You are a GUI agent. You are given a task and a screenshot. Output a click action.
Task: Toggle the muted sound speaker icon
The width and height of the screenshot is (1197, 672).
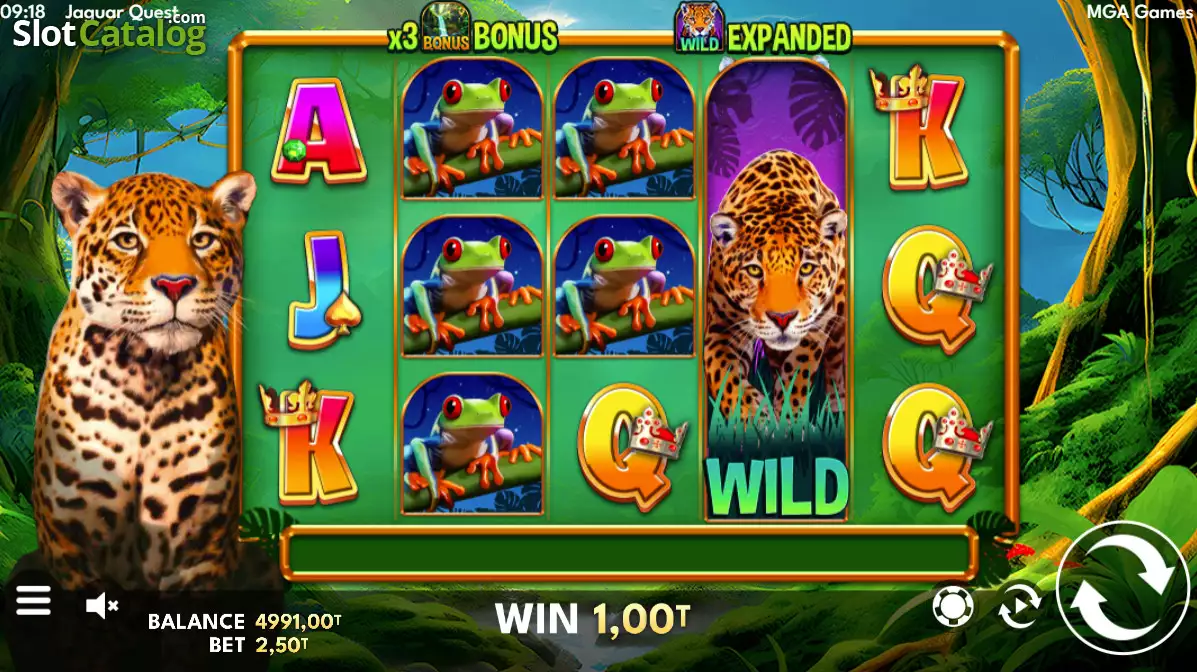pos(102,606)
